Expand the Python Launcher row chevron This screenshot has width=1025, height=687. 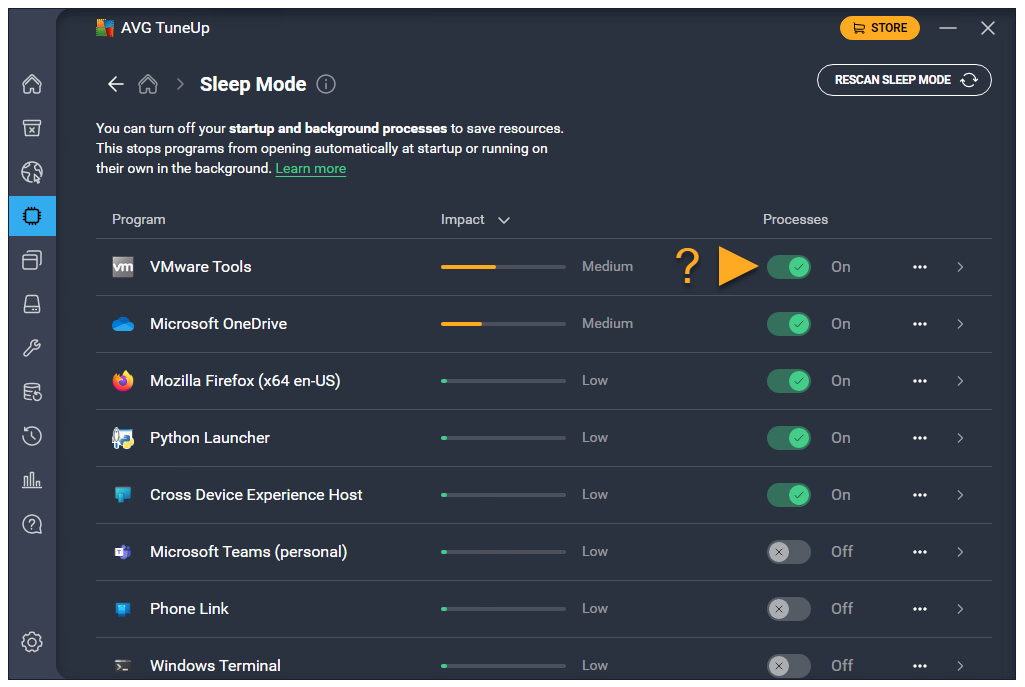[960, 438]
